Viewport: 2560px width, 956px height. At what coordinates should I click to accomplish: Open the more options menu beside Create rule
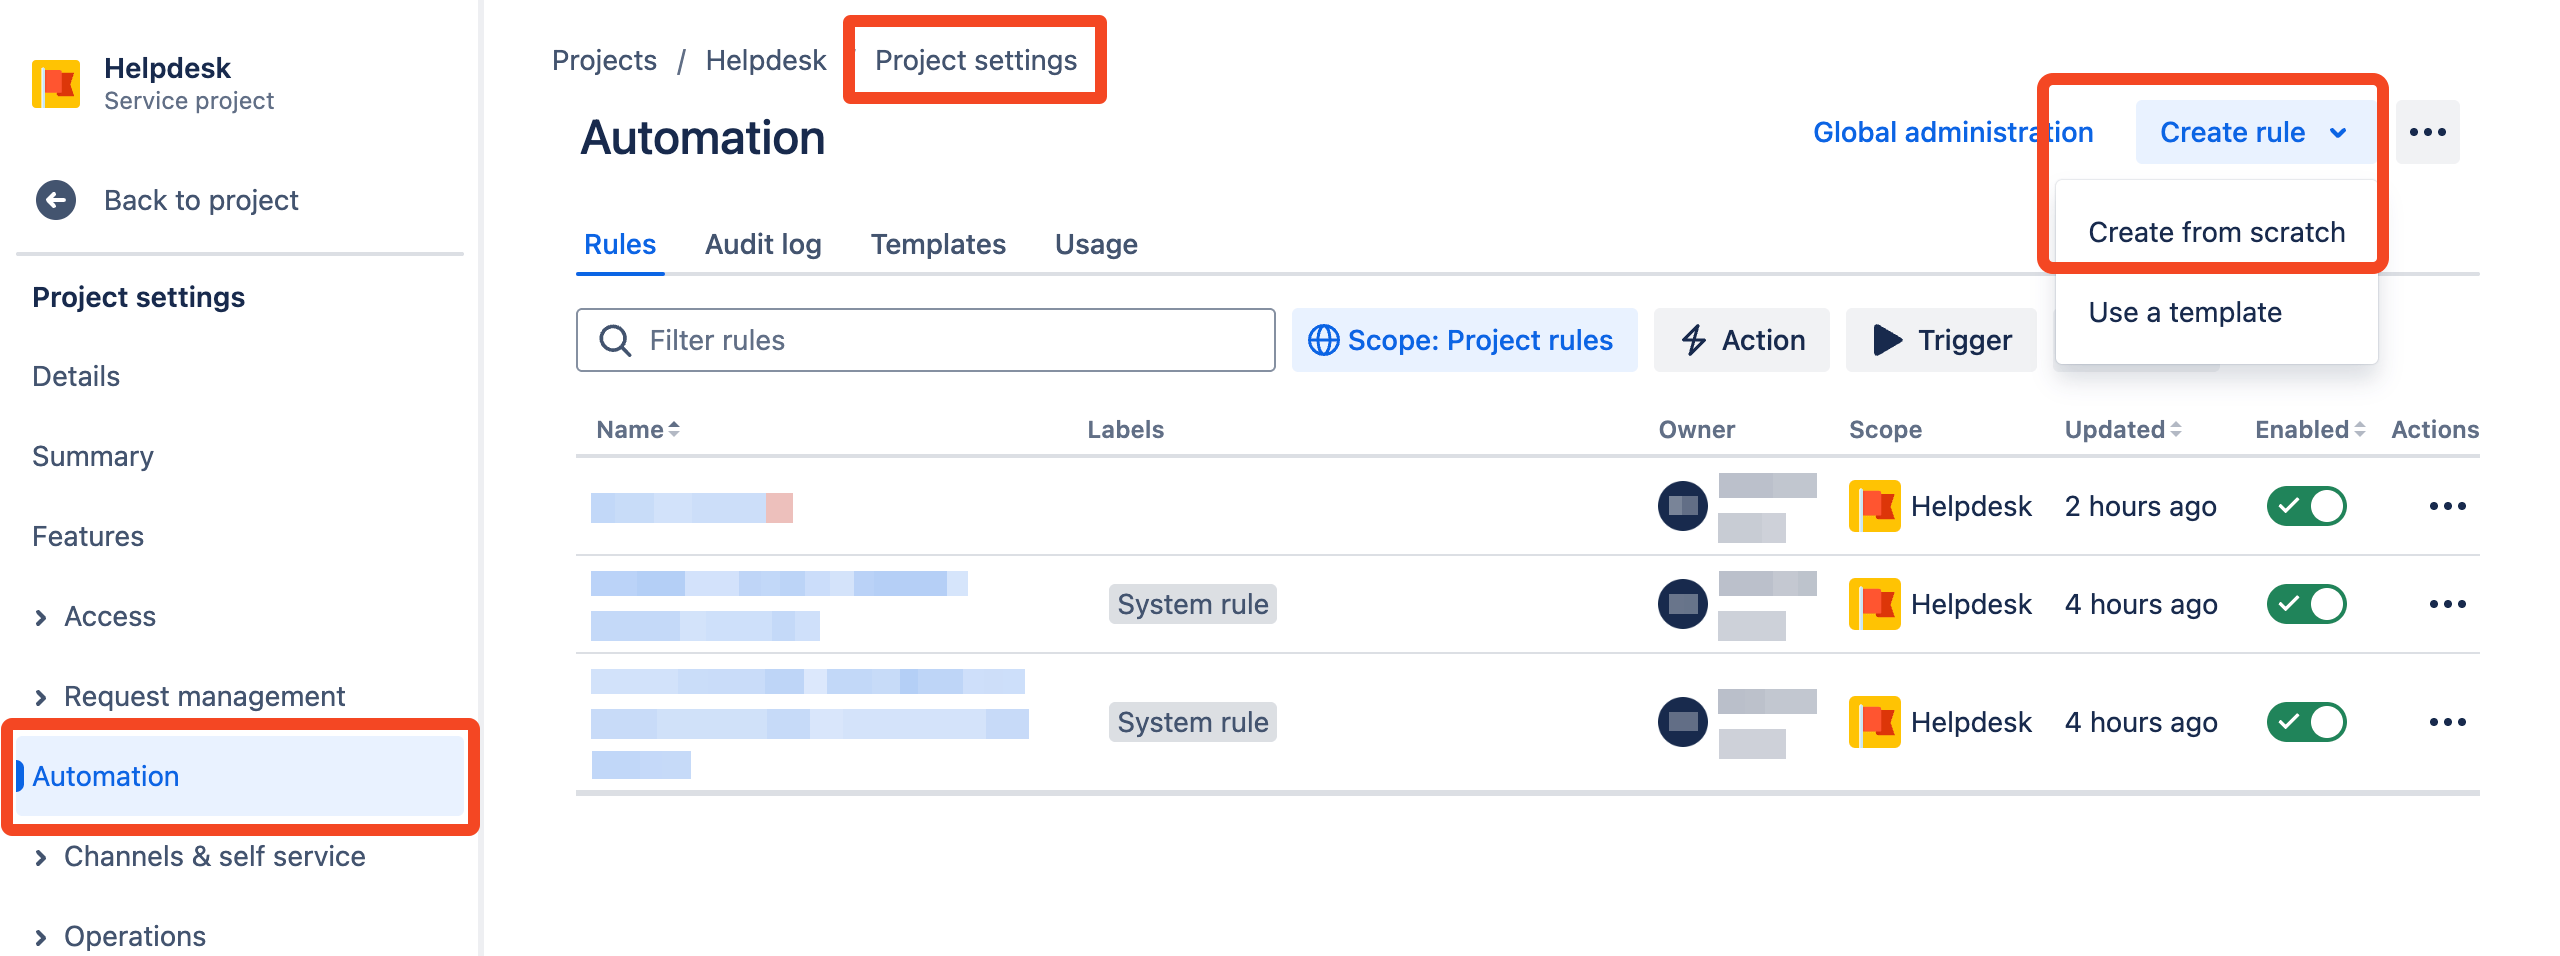click(2428, 132)
